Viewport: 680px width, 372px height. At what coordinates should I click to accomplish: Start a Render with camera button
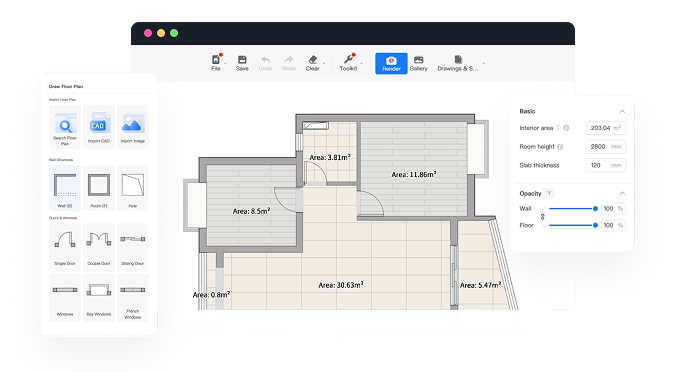(391, 63)
